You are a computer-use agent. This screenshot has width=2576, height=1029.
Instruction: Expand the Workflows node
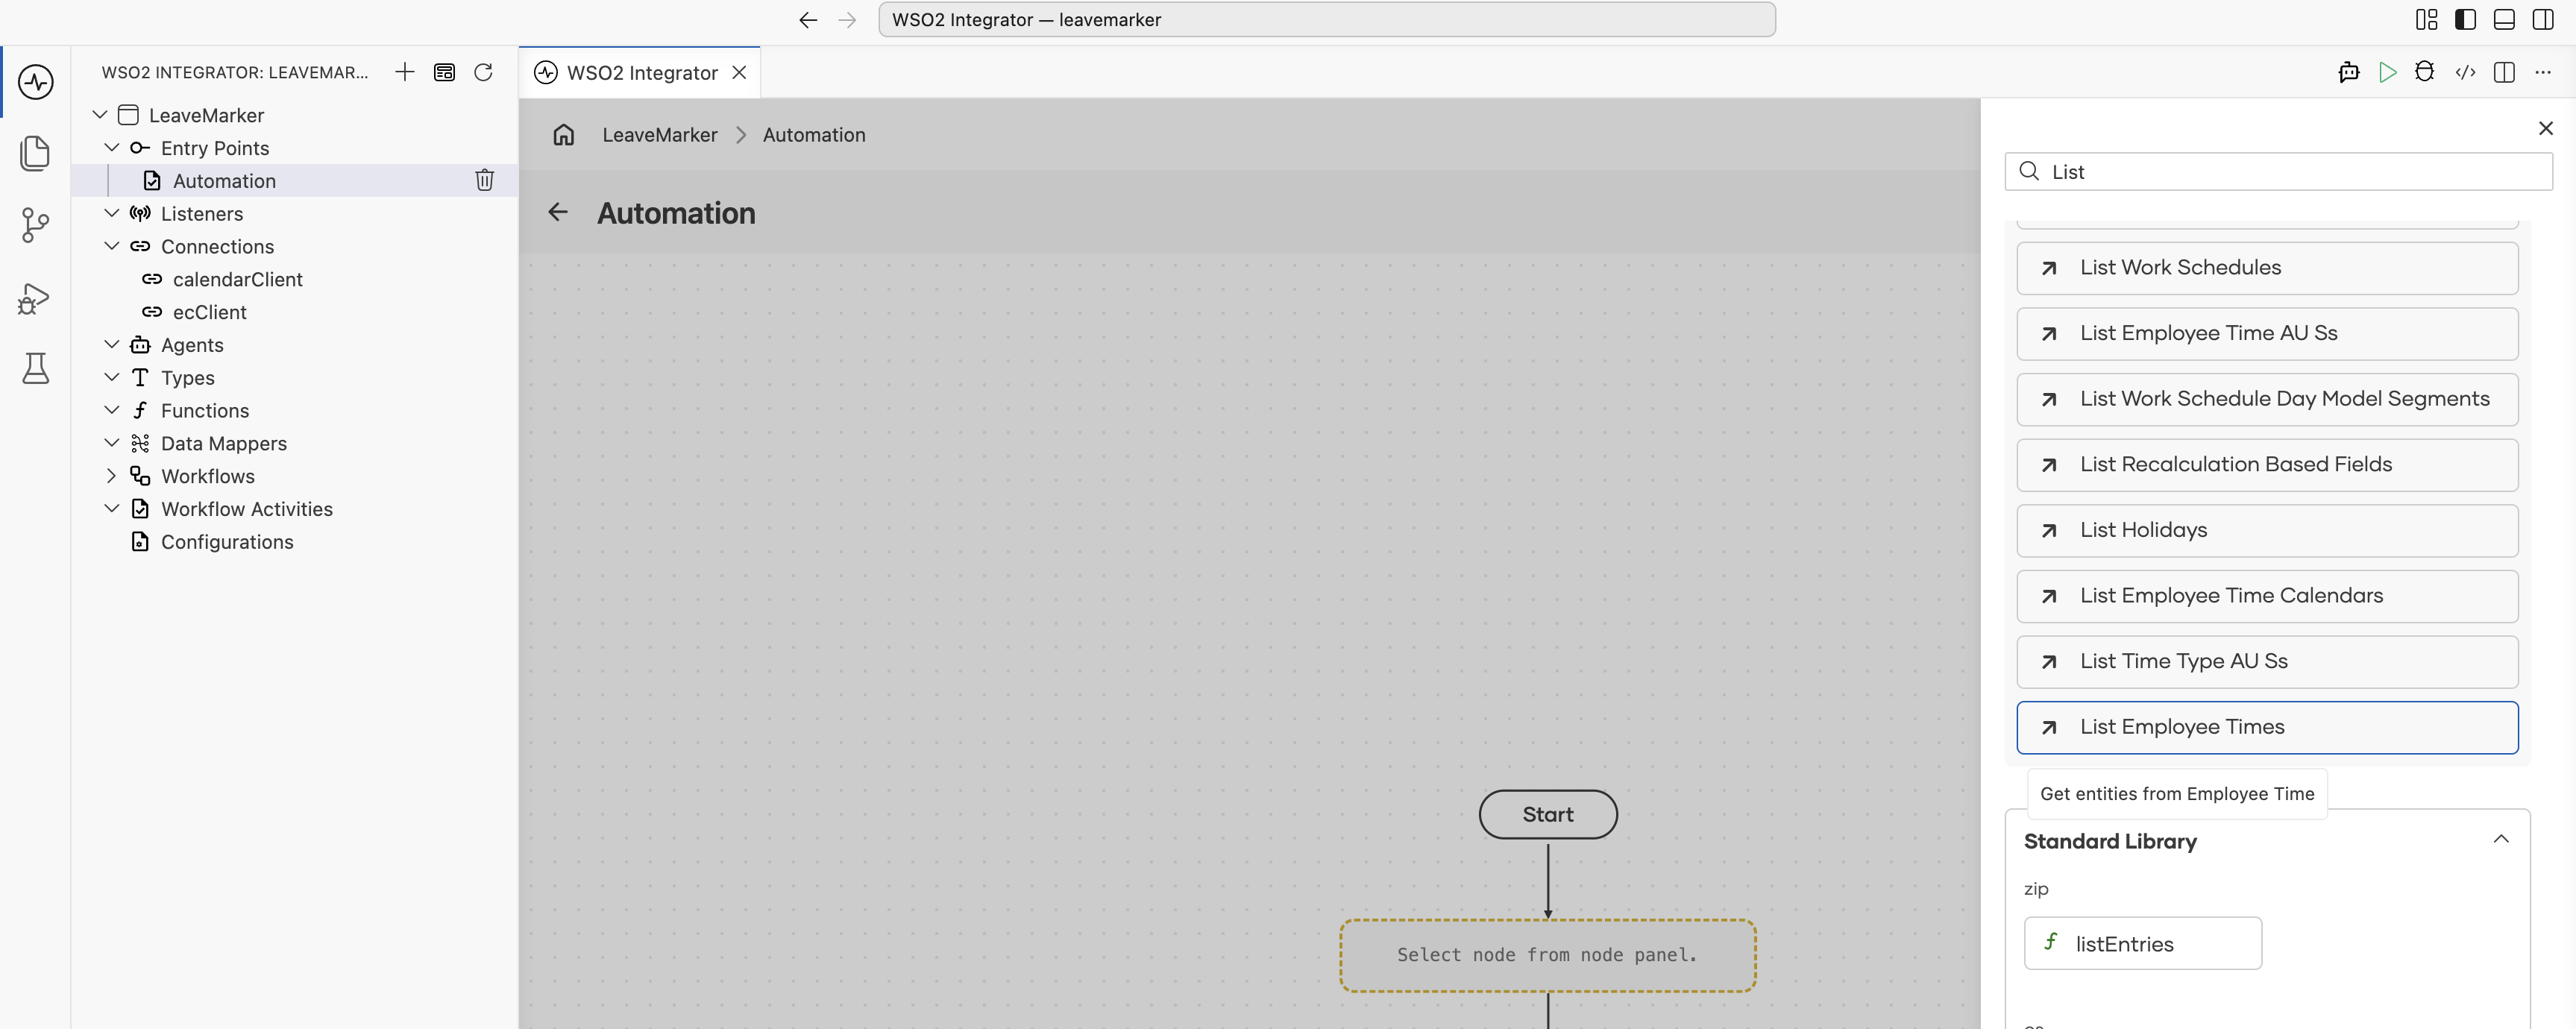pos(112,476)
